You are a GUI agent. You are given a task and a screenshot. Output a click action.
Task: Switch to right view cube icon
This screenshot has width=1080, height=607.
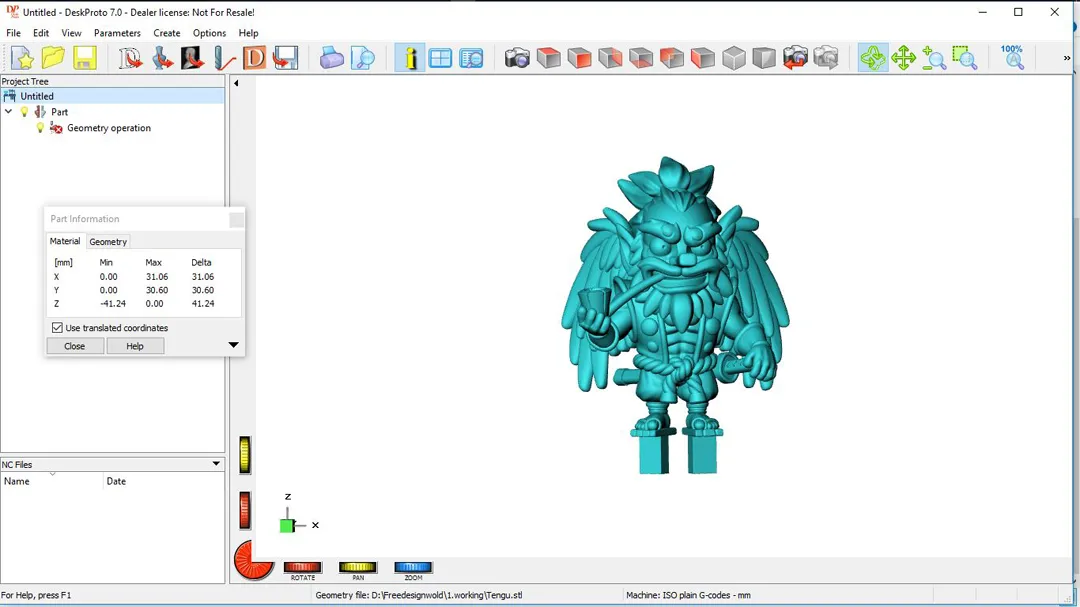610,59
